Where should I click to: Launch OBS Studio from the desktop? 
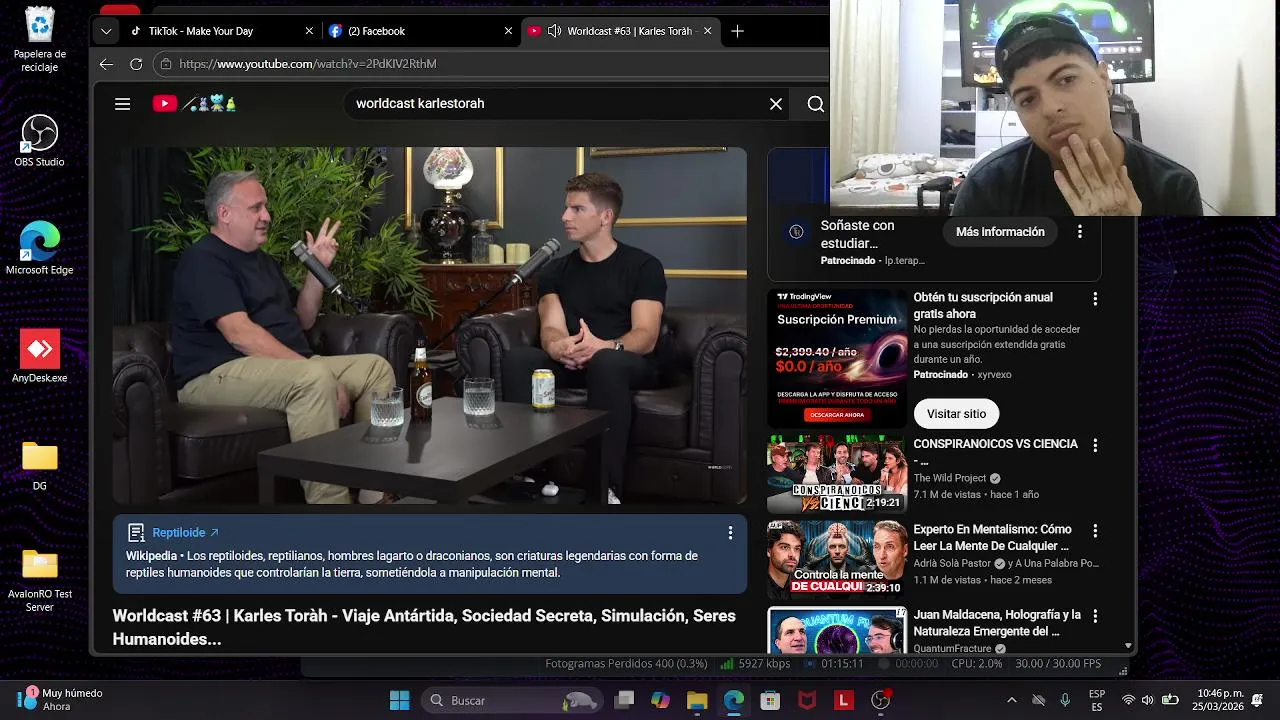(x=40, y=141)
